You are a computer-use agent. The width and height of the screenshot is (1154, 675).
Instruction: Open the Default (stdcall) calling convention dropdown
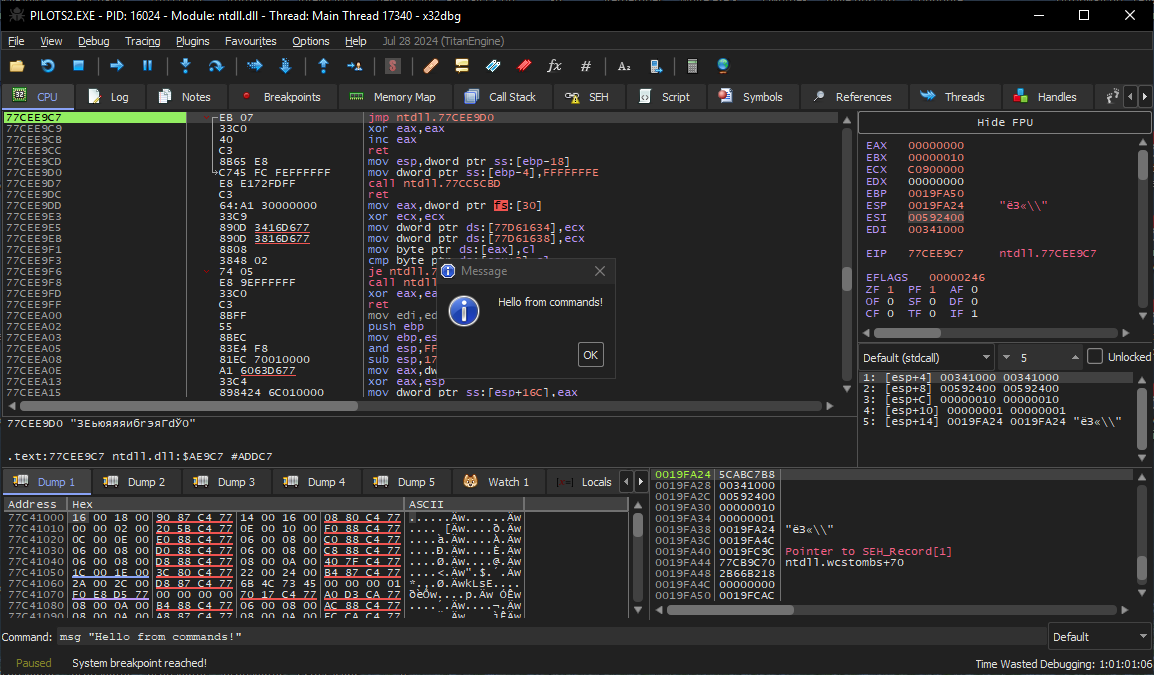[926, 357]
